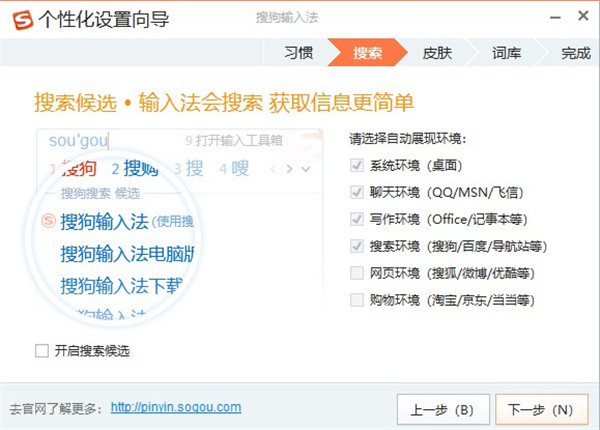Go to the 皮肤 step tab
Image resolution: width=600 pixels, height=430 pixels.
point(437,52)
